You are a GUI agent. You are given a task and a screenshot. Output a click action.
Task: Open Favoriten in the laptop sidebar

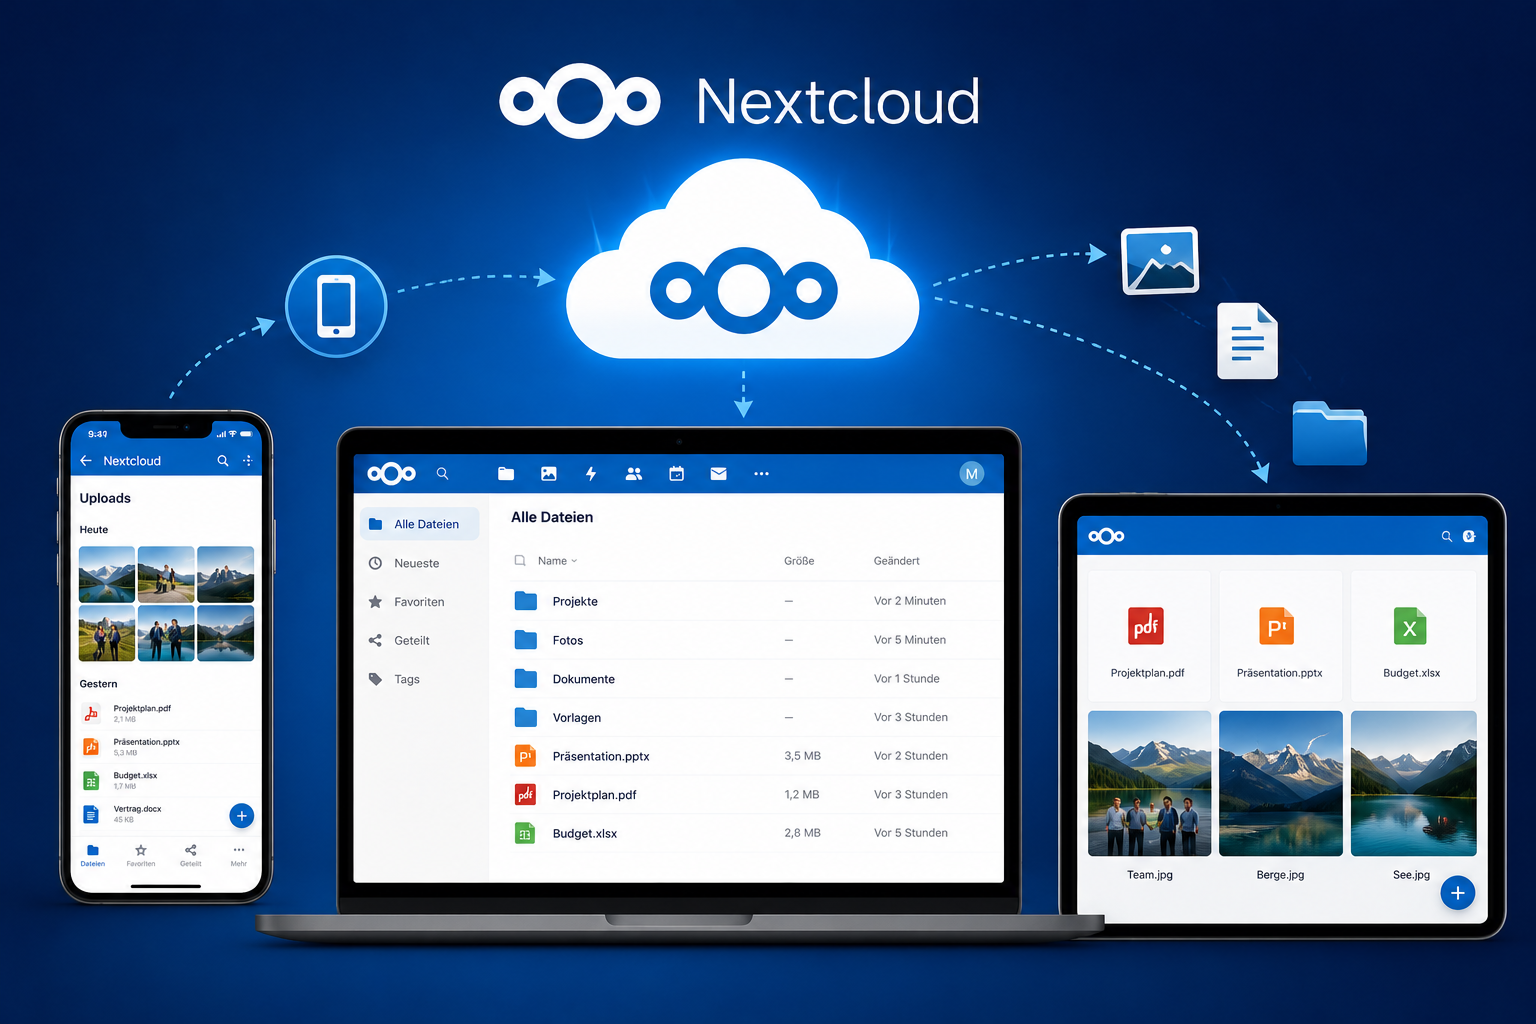(x=420, y=602)
